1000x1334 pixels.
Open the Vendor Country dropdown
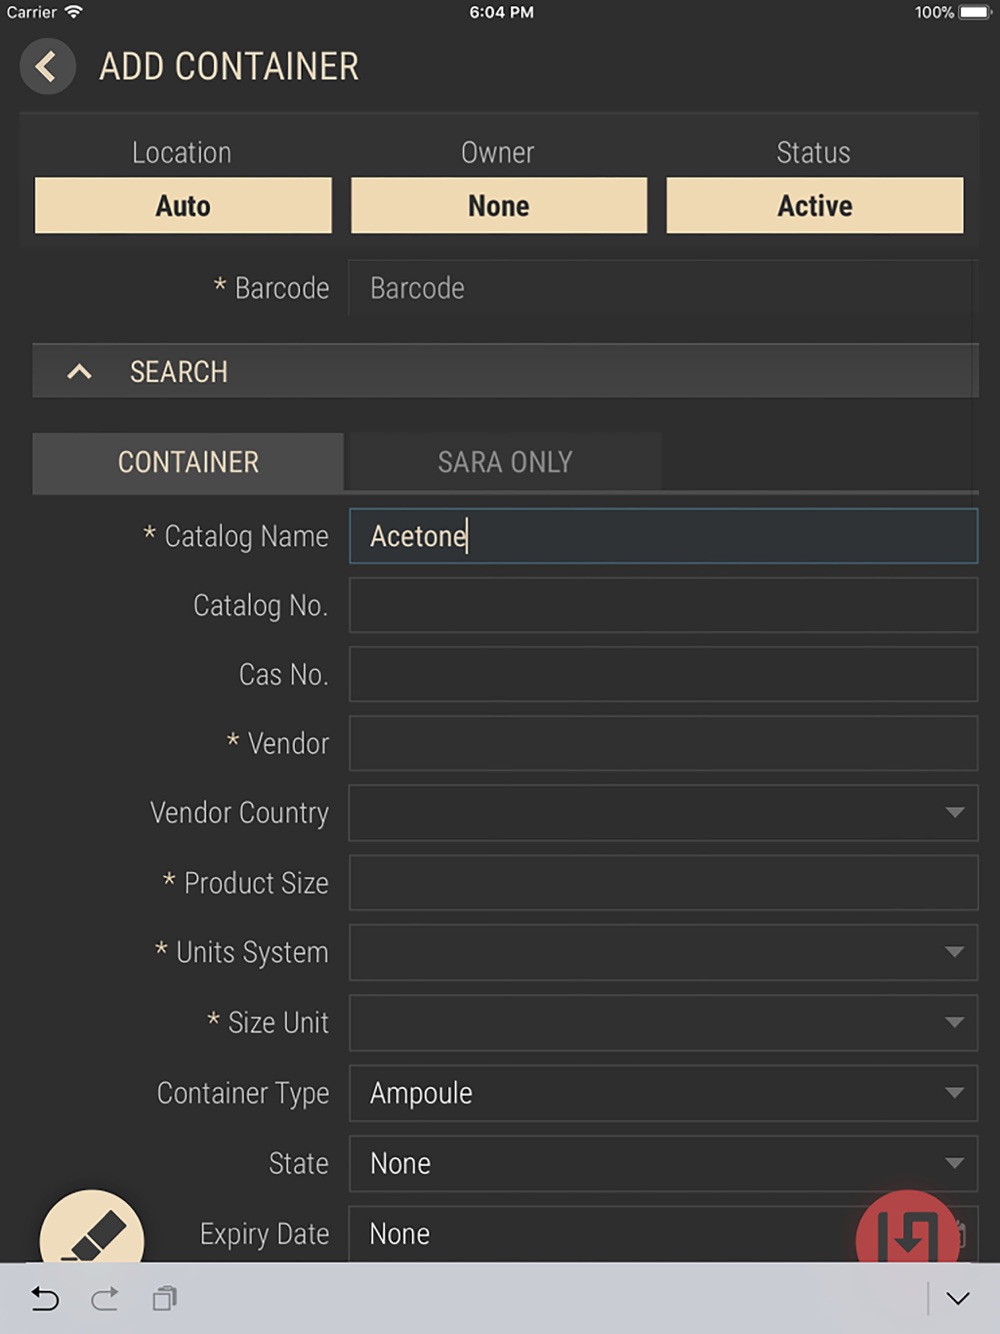663,813
